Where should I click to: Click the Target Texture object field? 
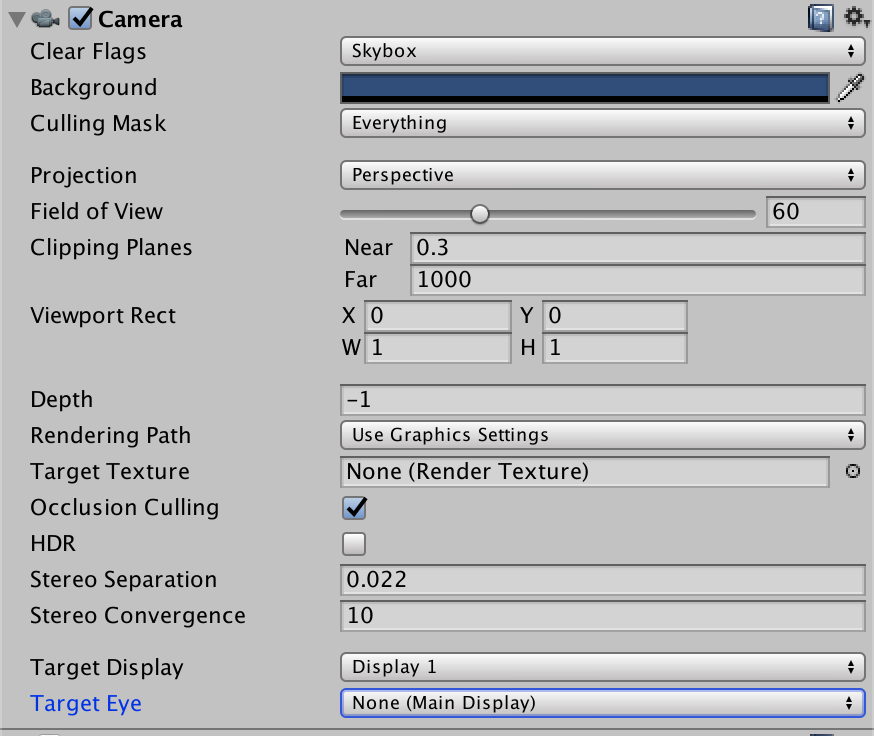[x=585, y=472]
